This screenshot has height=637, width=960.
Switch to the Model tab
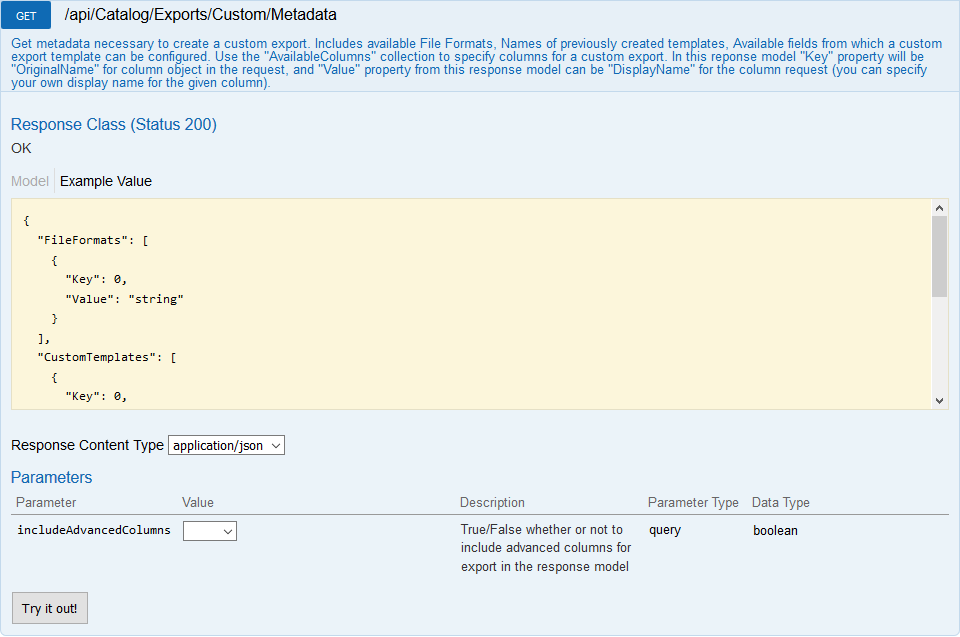(x=29, y=181)
